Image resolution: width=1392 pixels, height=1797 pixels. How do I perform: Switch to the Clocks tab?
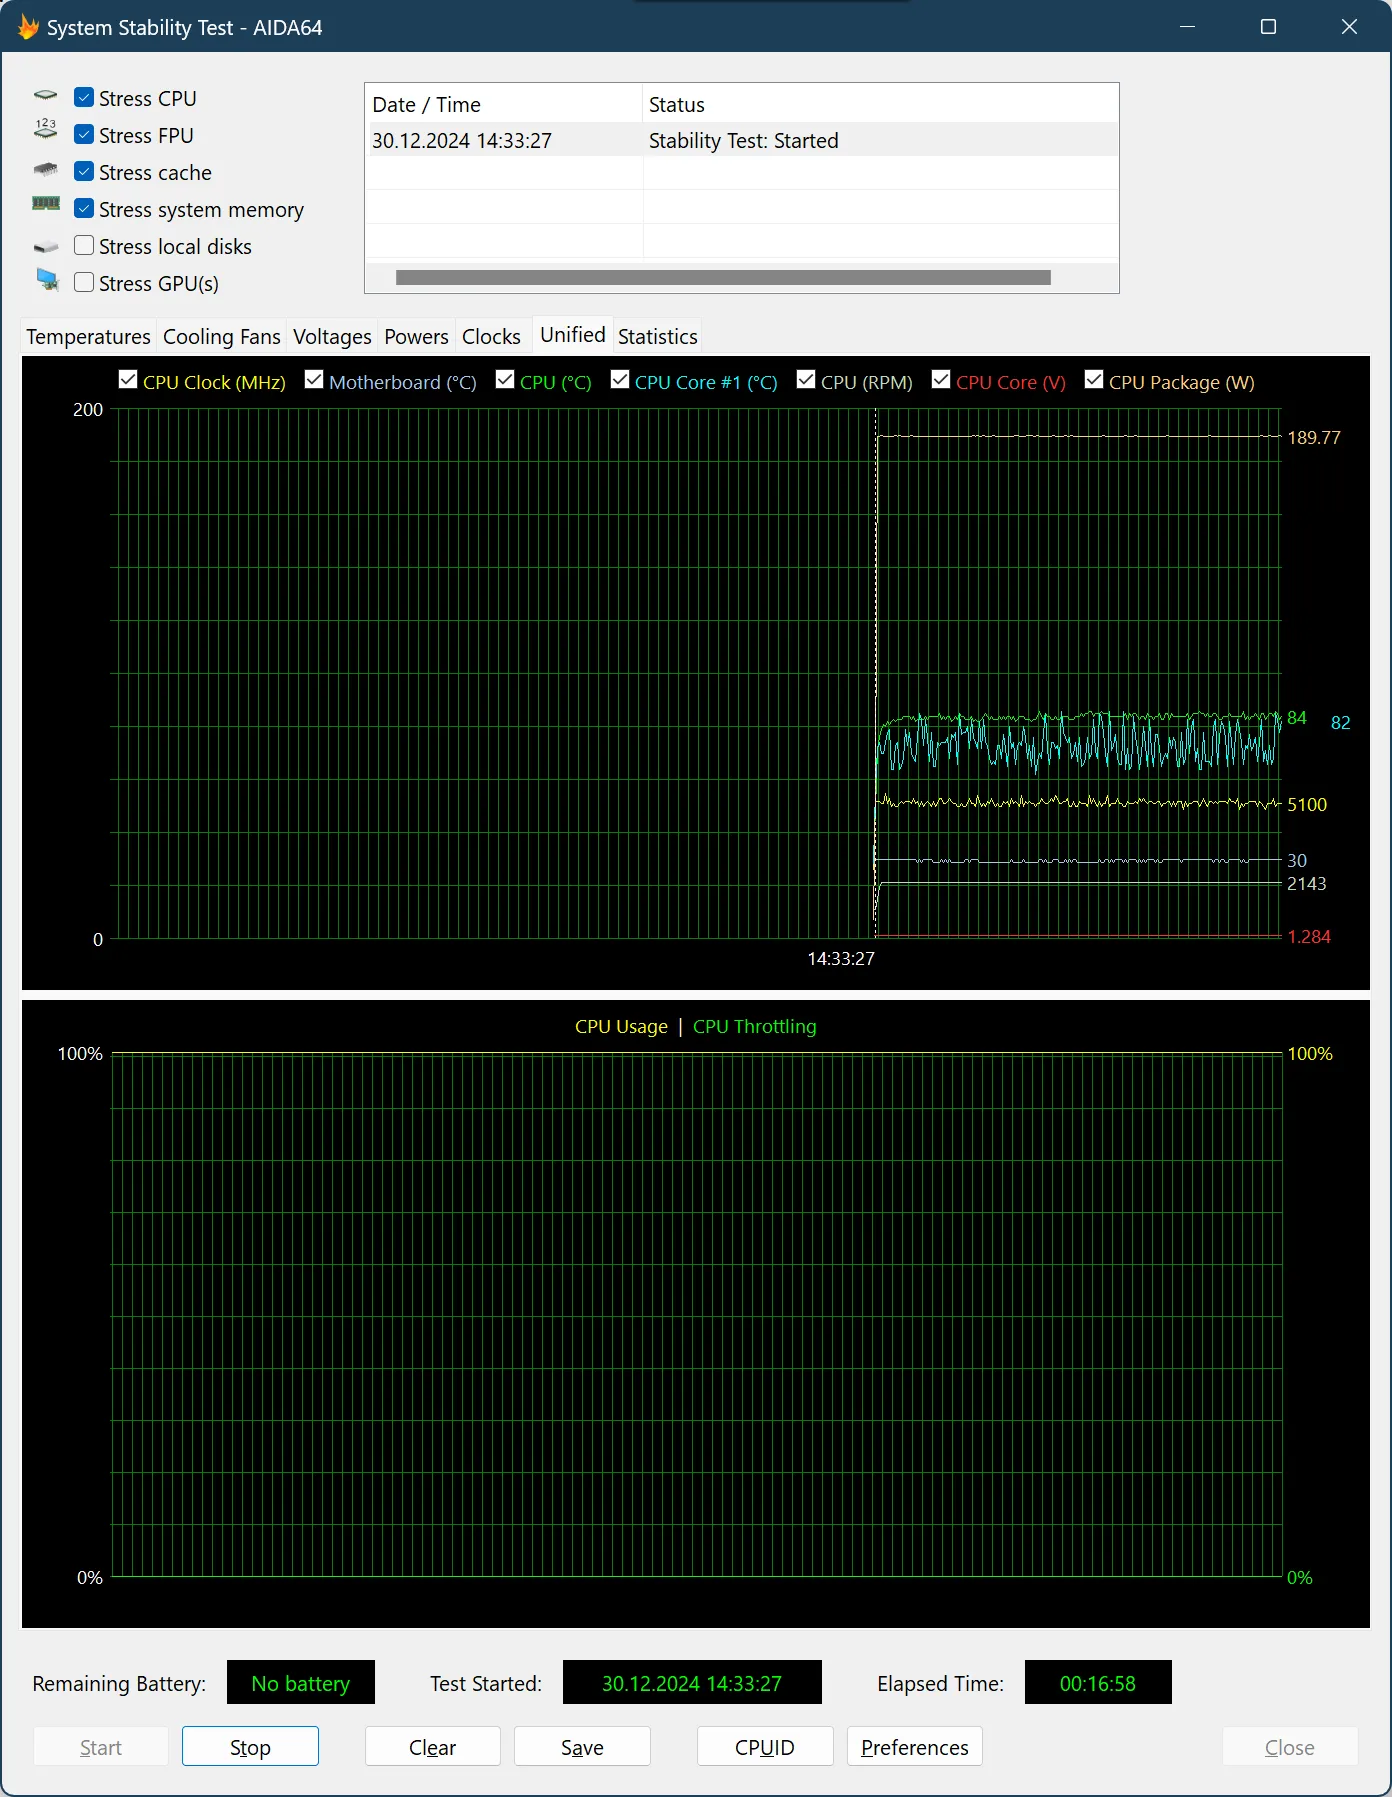(x=491, y=337)
